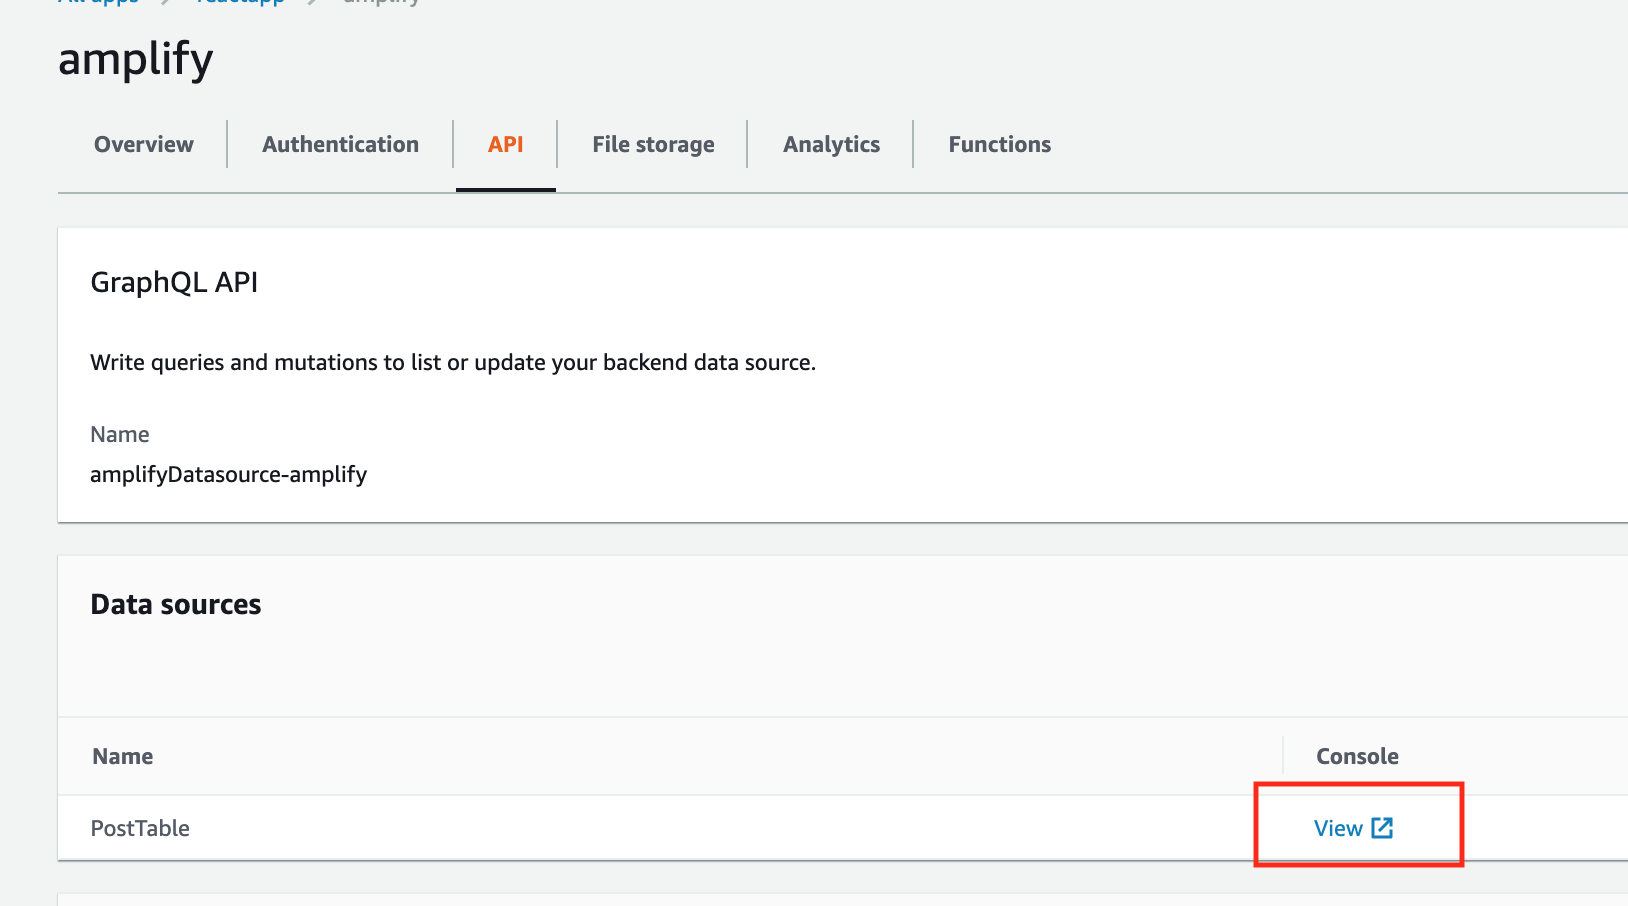Click the amplifyDatasource-amplify API name
1628x906 pixels.
[229, 474]
